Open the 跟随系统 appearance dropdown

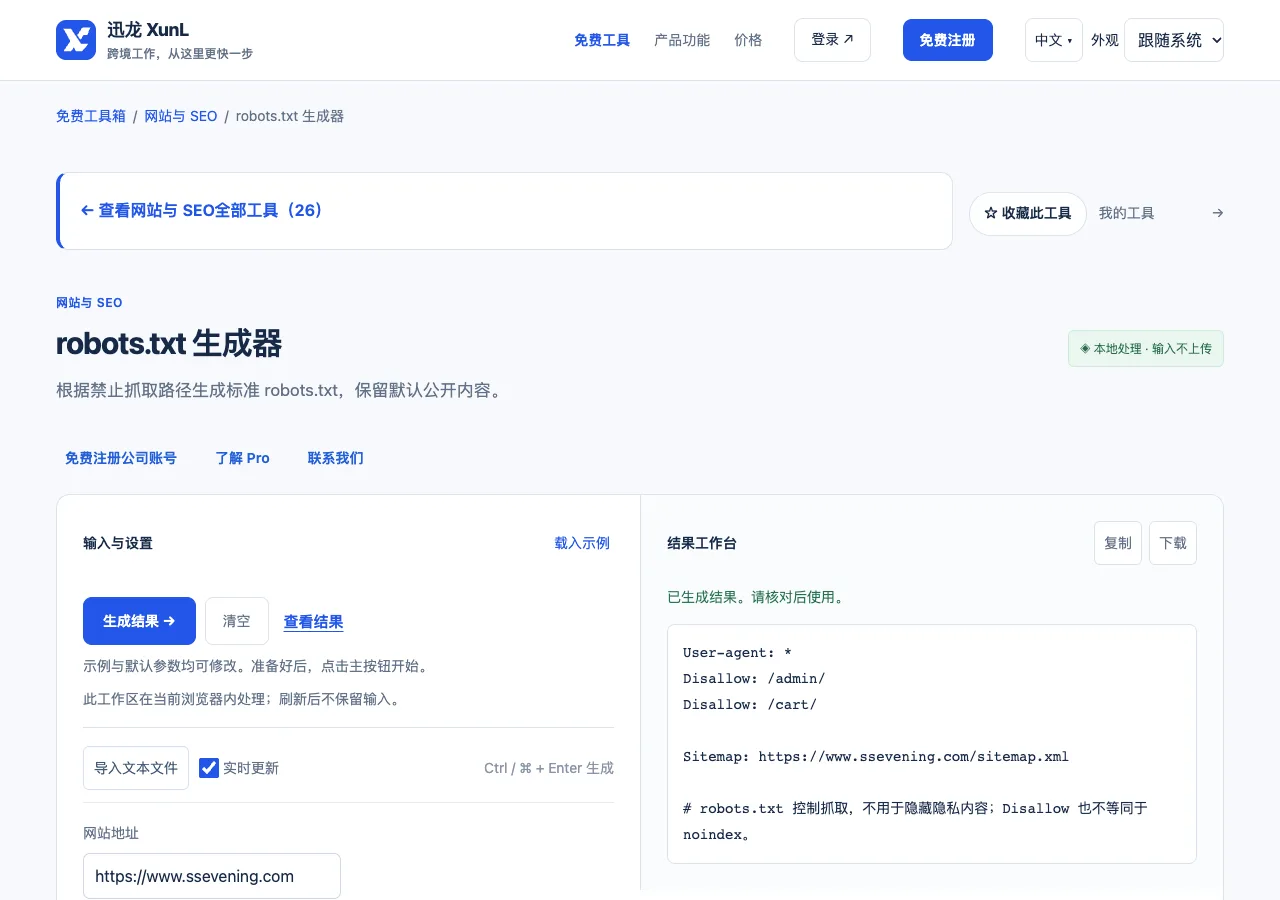[1173, 40]
